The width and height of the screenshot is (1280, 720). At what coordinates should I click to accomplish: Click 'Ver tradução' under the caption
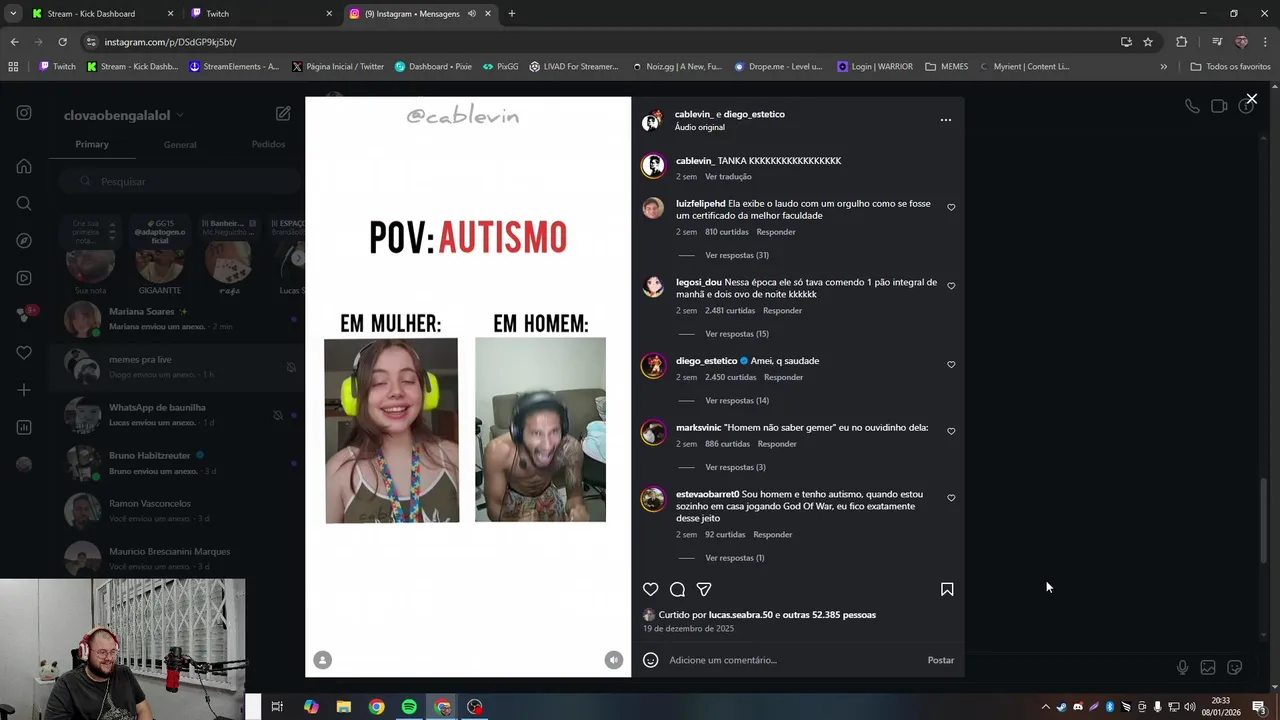click(x=728, y=177)
